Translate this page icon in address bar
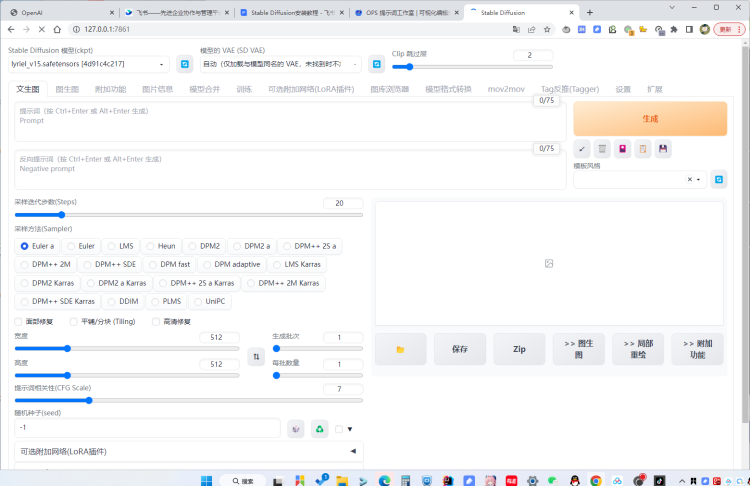750x486 pixels. 516,29
